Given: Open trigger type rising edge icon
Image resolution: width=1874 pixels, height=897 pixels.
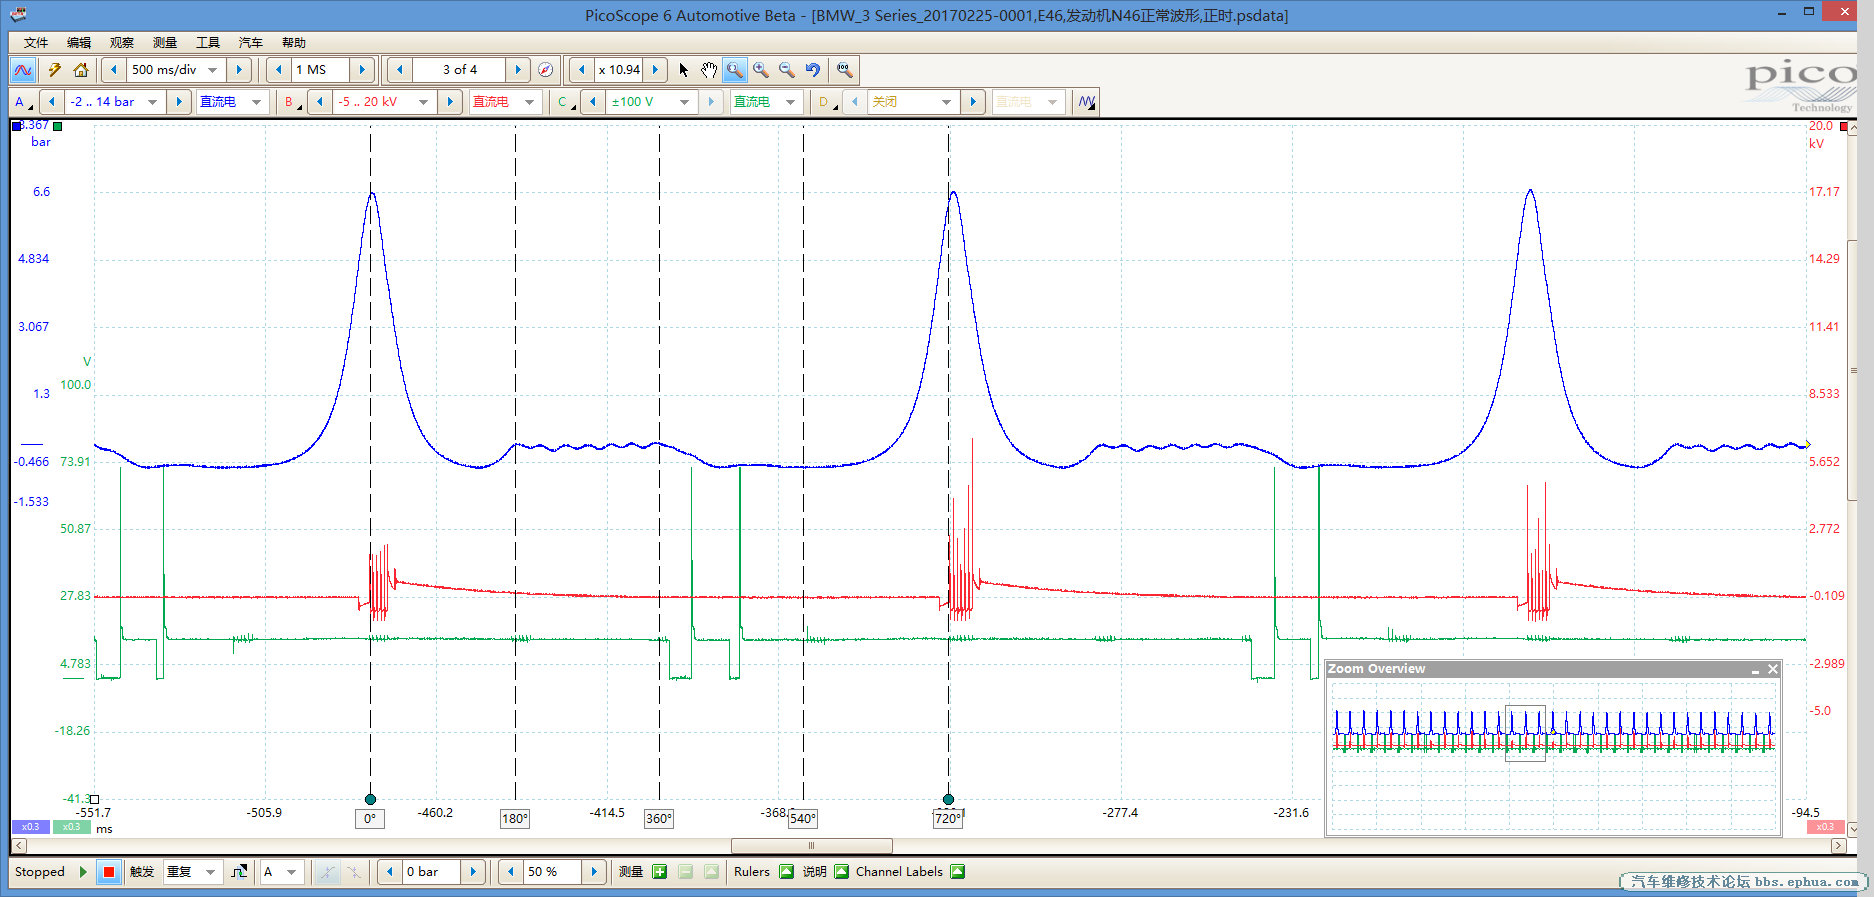Looking at the screenshot, I should 239,872.
